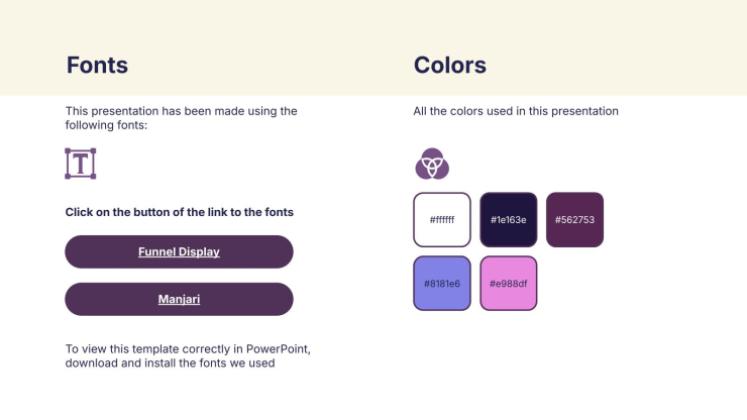Select the 'All the colors used' description
Screen dimensions: 747x420
coord(515,111)
